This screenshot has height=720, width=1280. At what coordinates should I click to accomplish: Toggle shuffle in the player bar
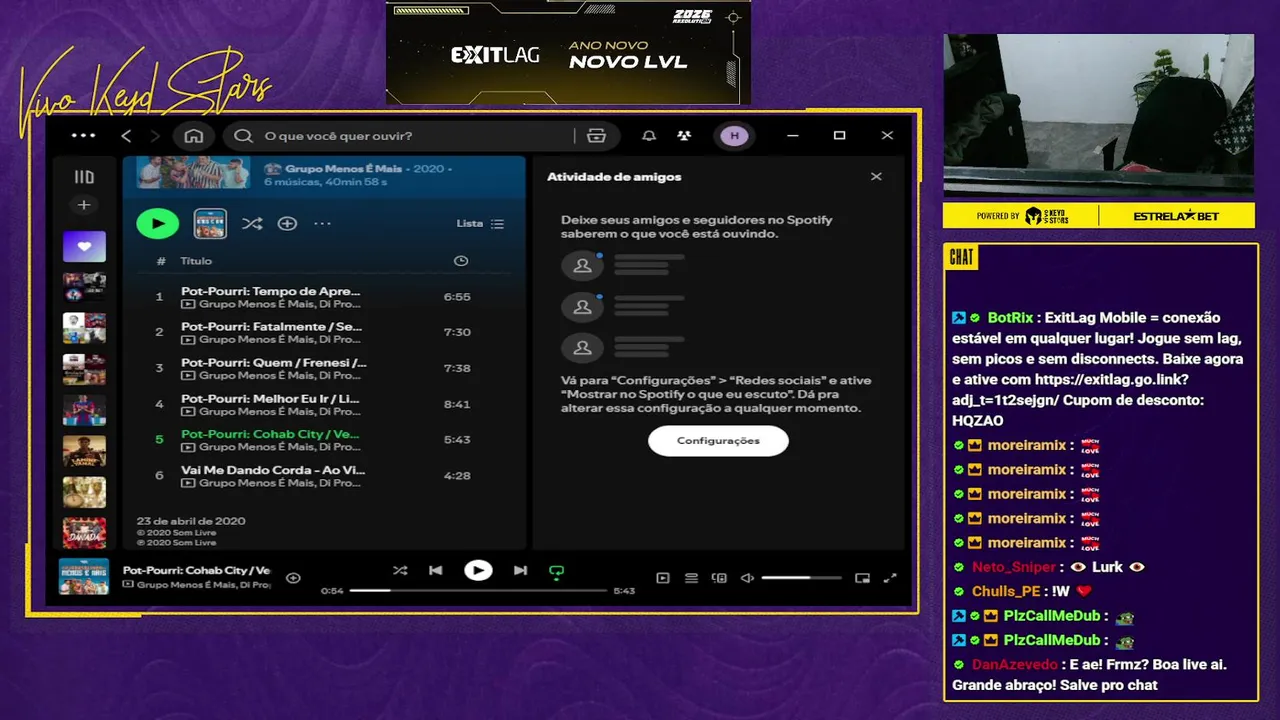pos(400,570)
